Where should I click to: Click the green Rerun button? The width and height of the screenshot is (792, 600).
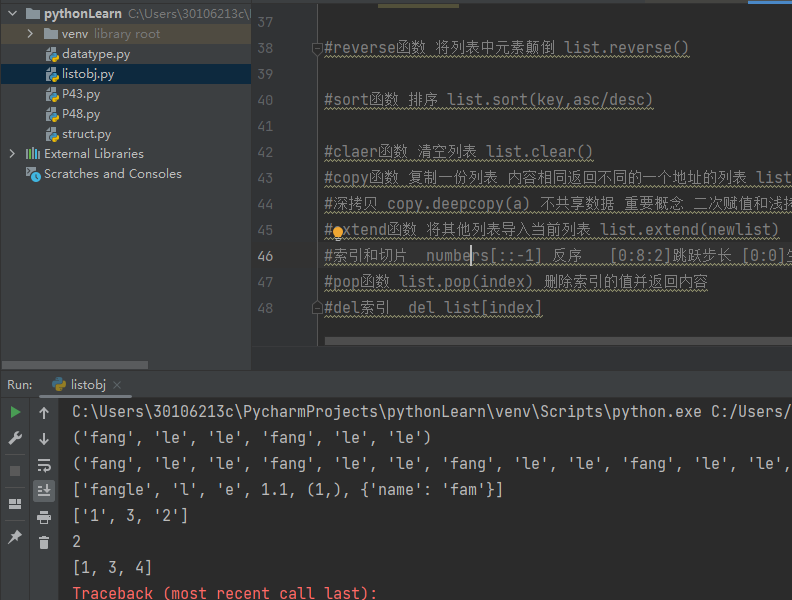[x=15, y=412]
